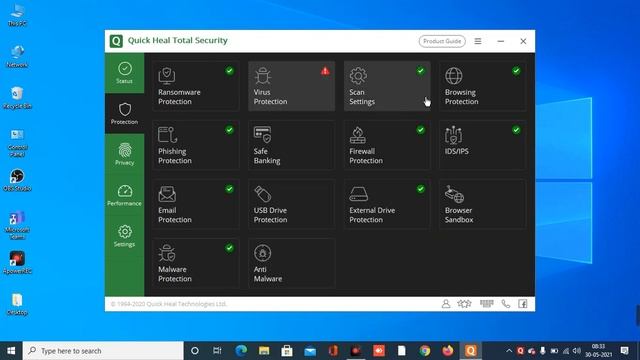Screen dimensions: 640x360
Task: Open the Firewall Protection tile
Action: pos(387,145)
